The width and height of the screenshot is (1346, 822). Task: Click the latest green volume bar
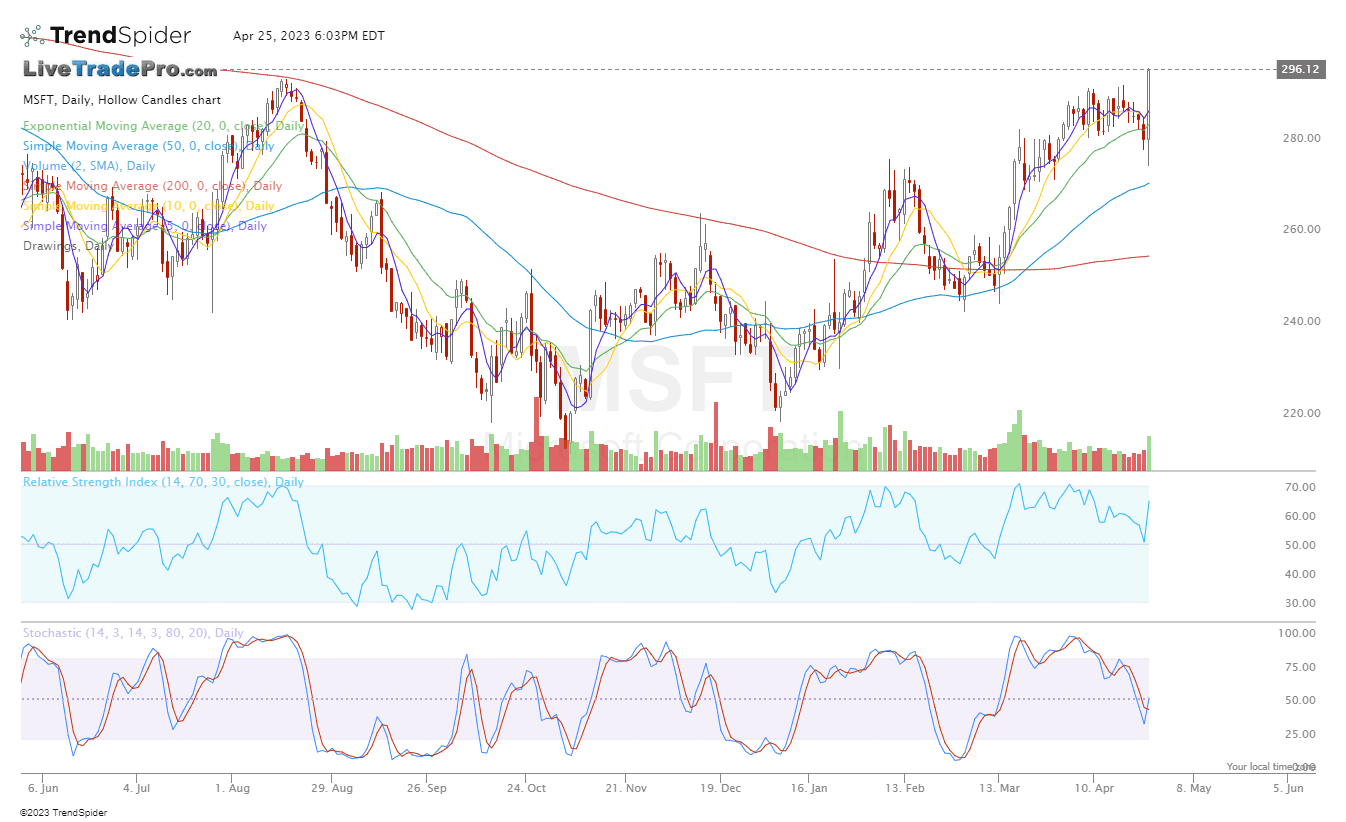[1149, 453]
